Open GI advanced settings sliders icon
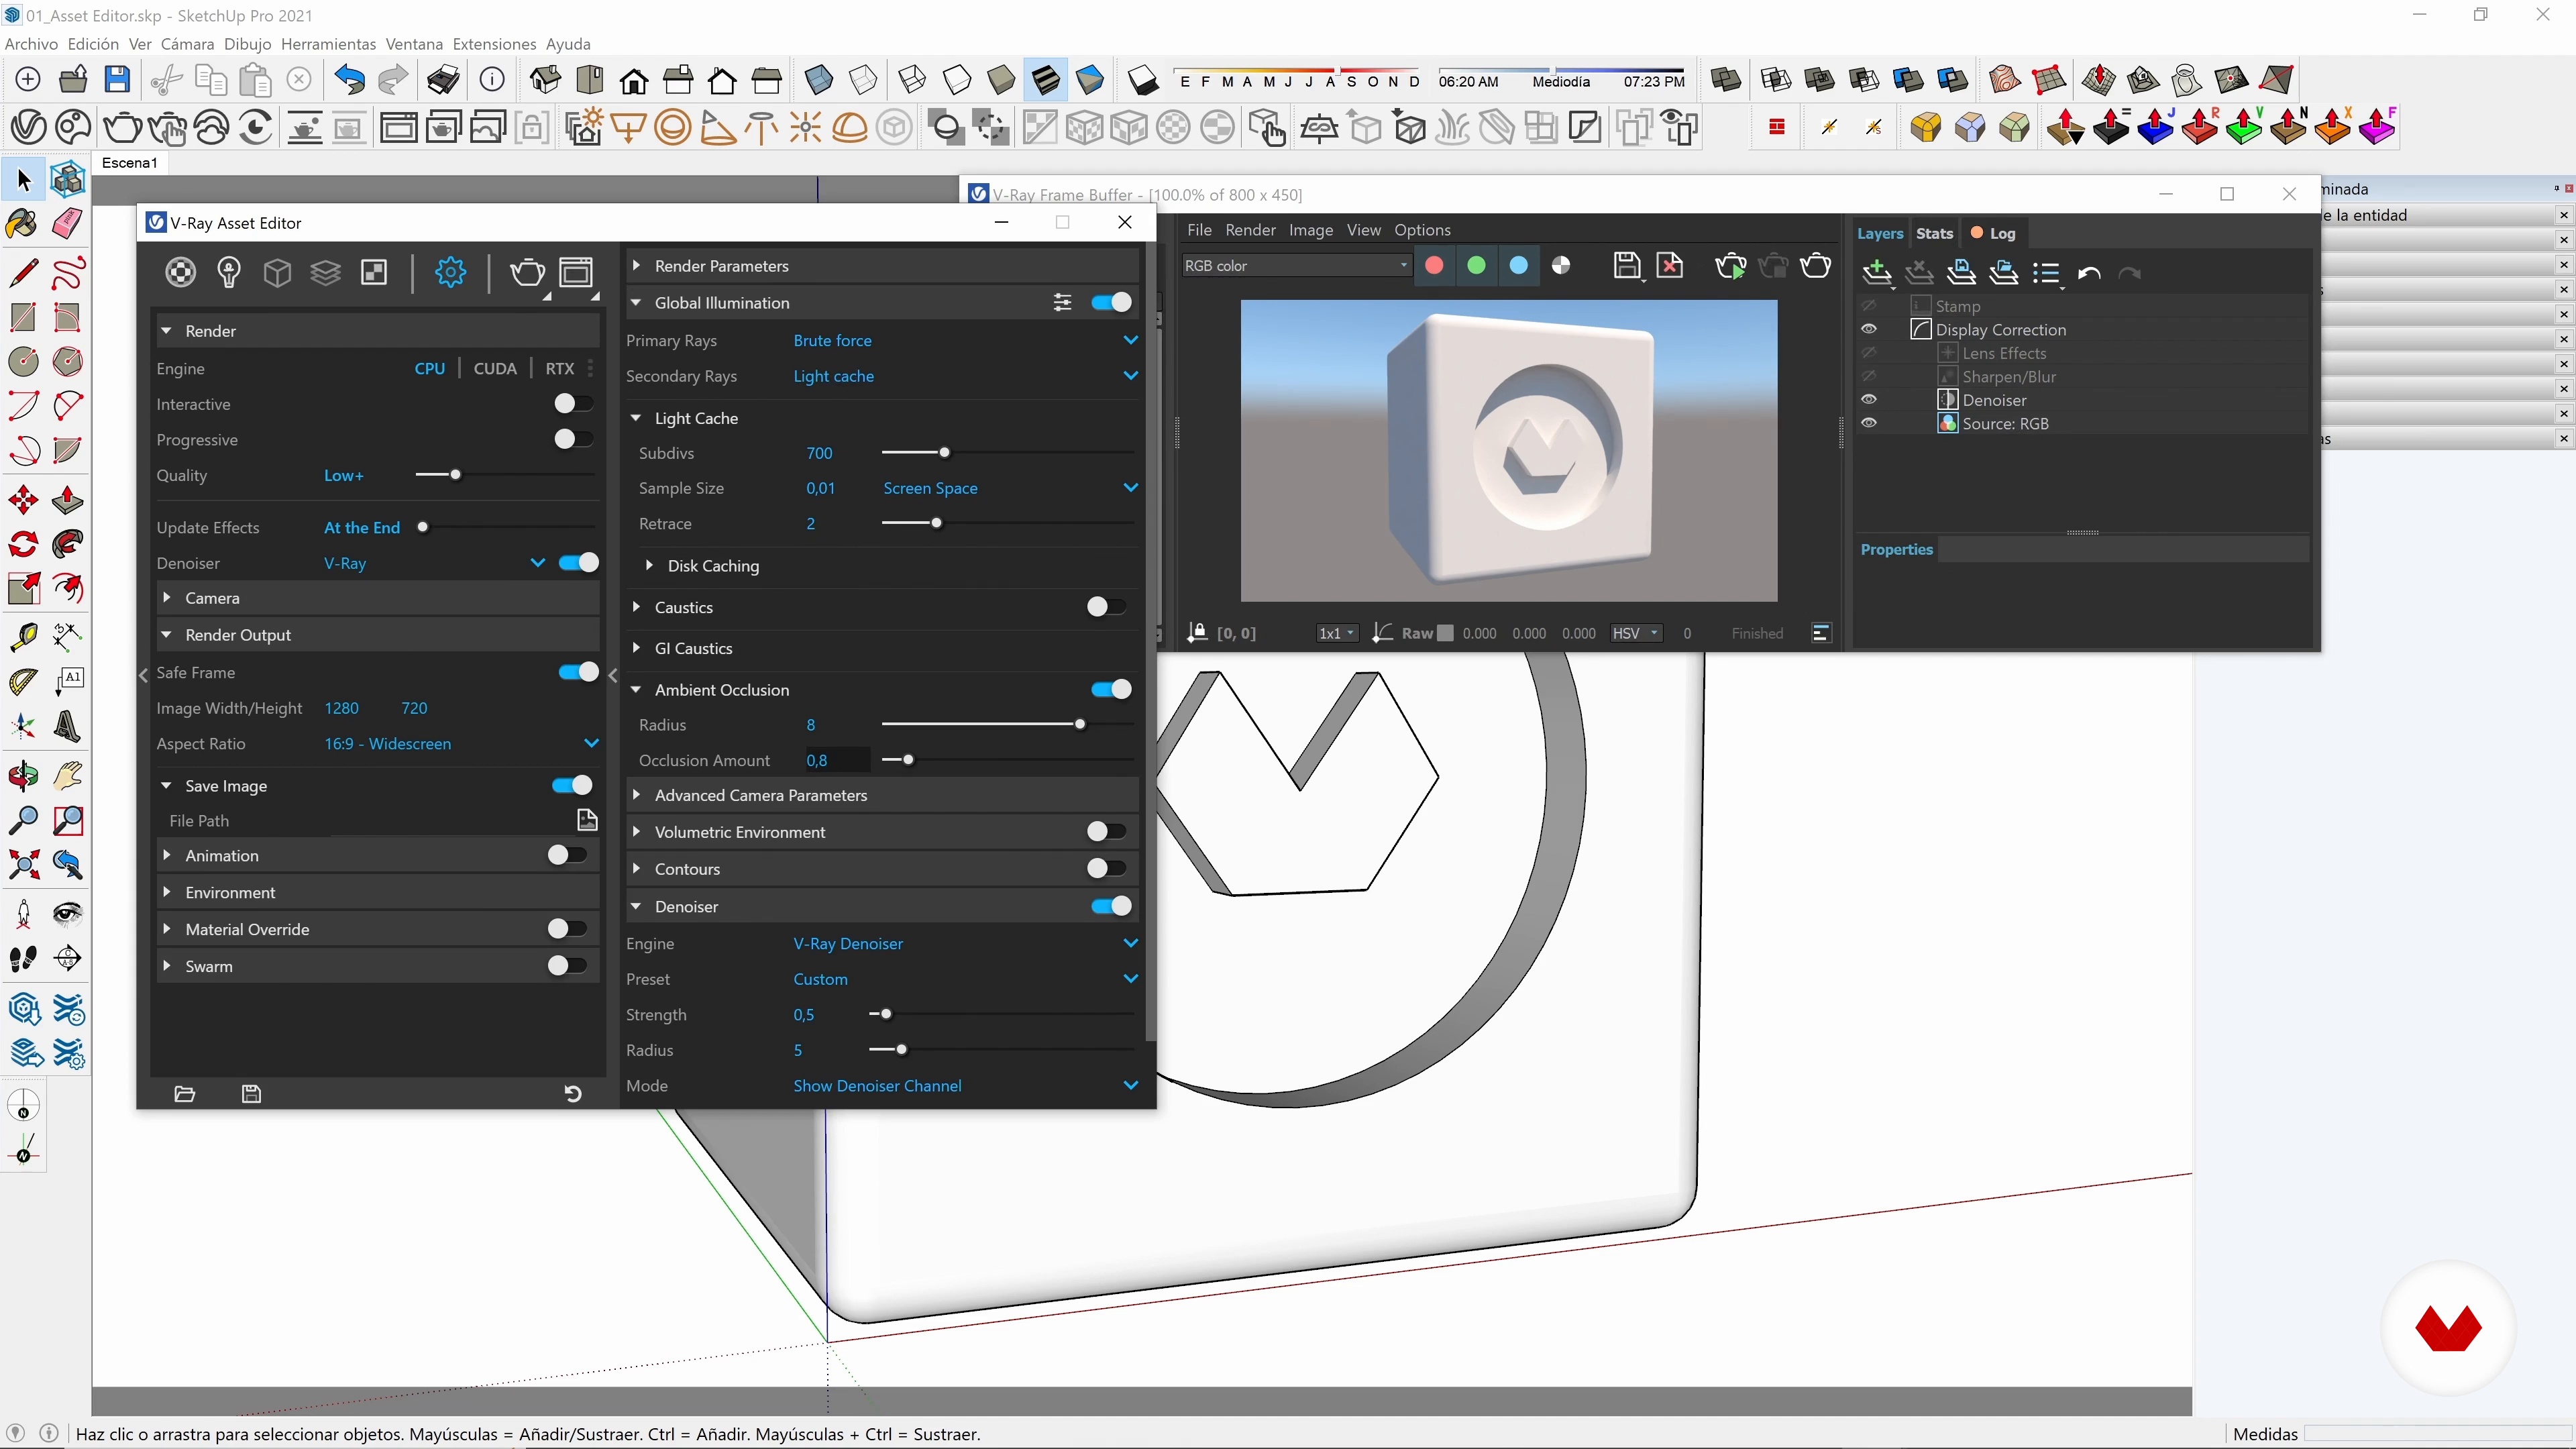 point(1062,303)
